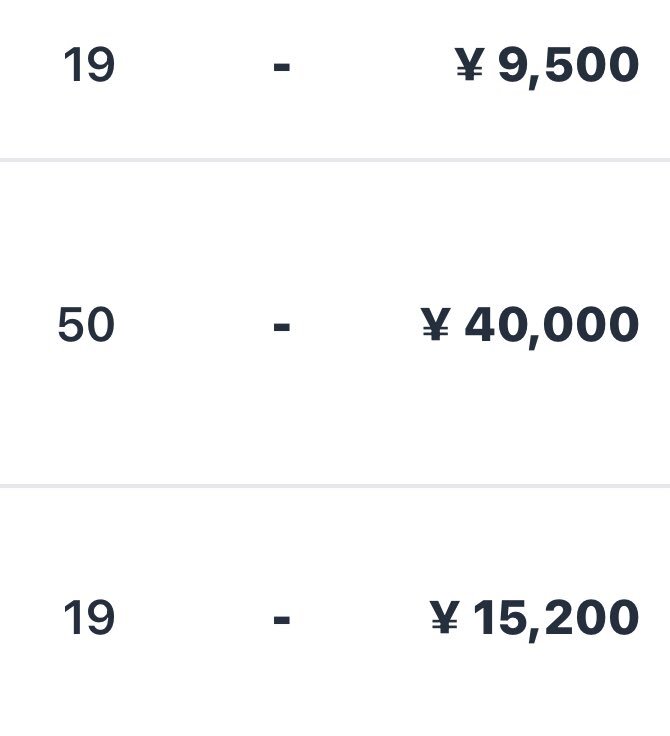Screen dimensions: 670x736
Task: Click the ¥ 9,500 amount
Action: click(x=547, y=66)
